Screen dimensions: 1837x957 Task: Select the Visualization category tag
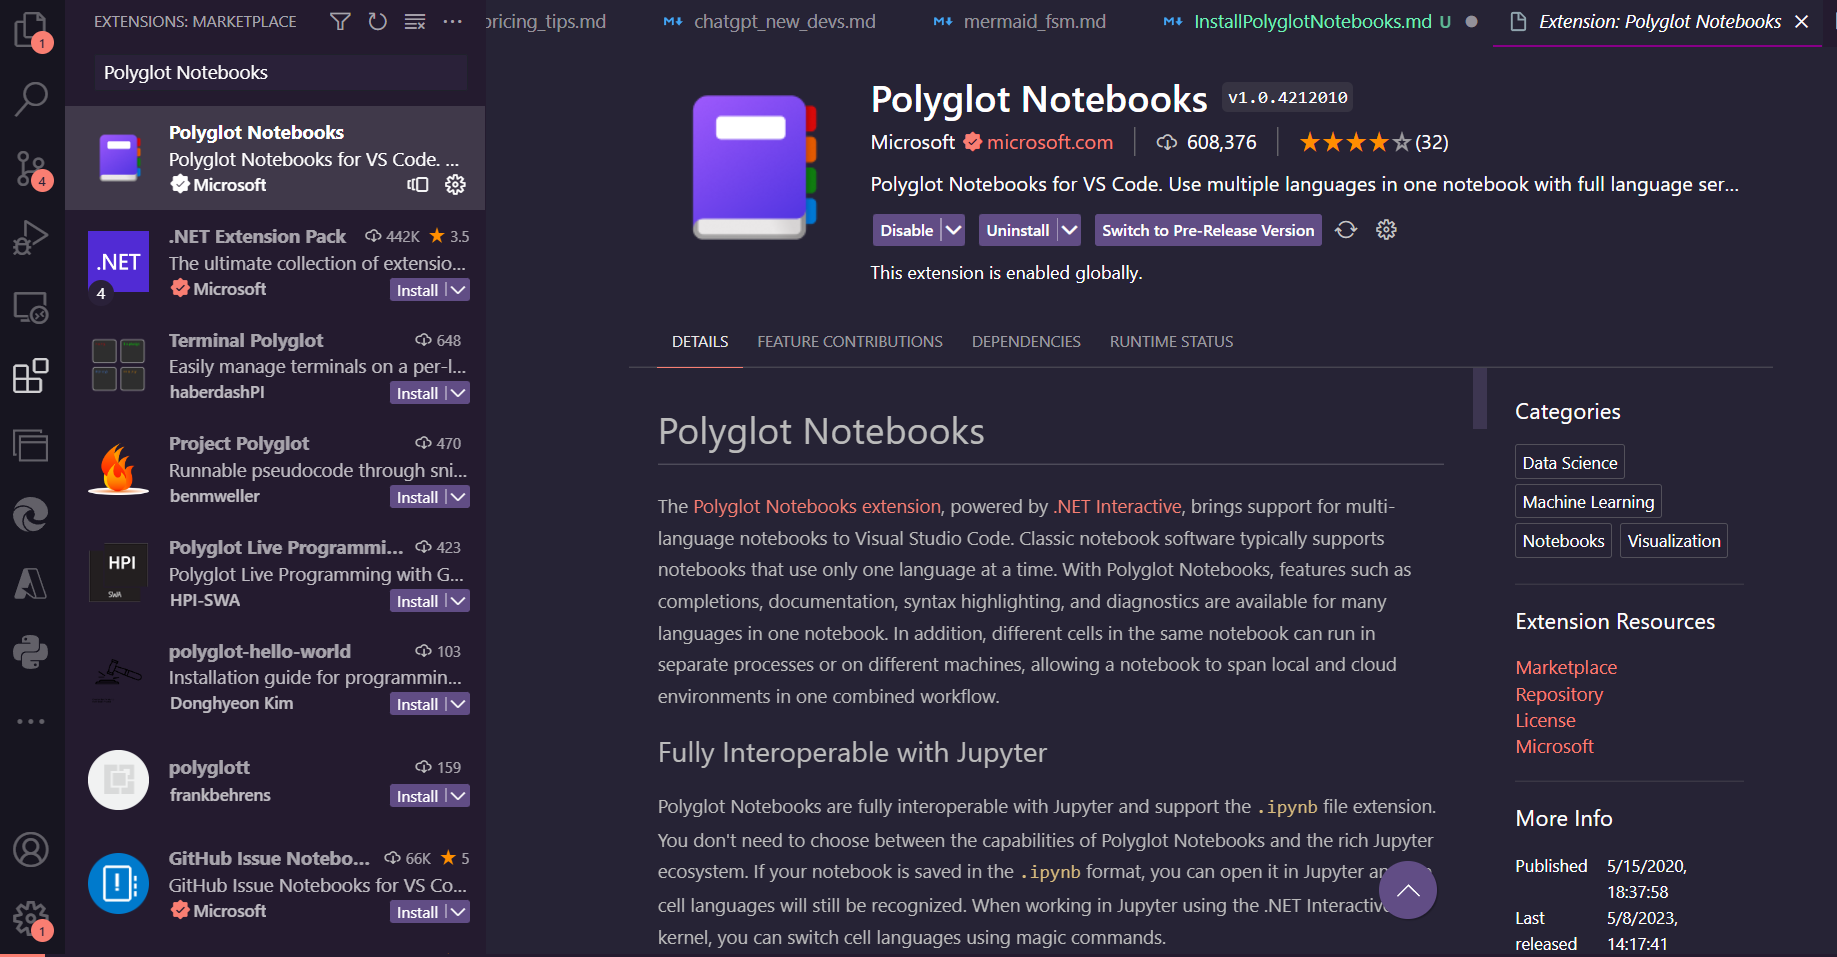[1674, 541]
